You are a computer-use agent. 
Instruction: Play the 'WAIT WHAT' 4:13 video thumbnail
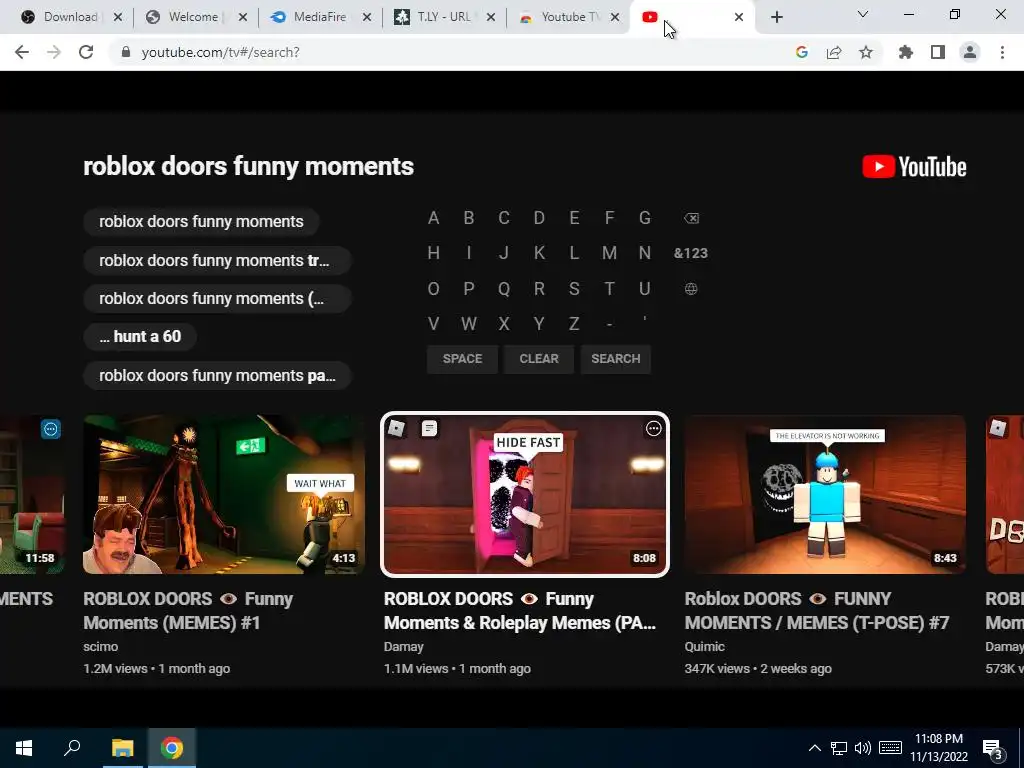(x=224, y=494)
